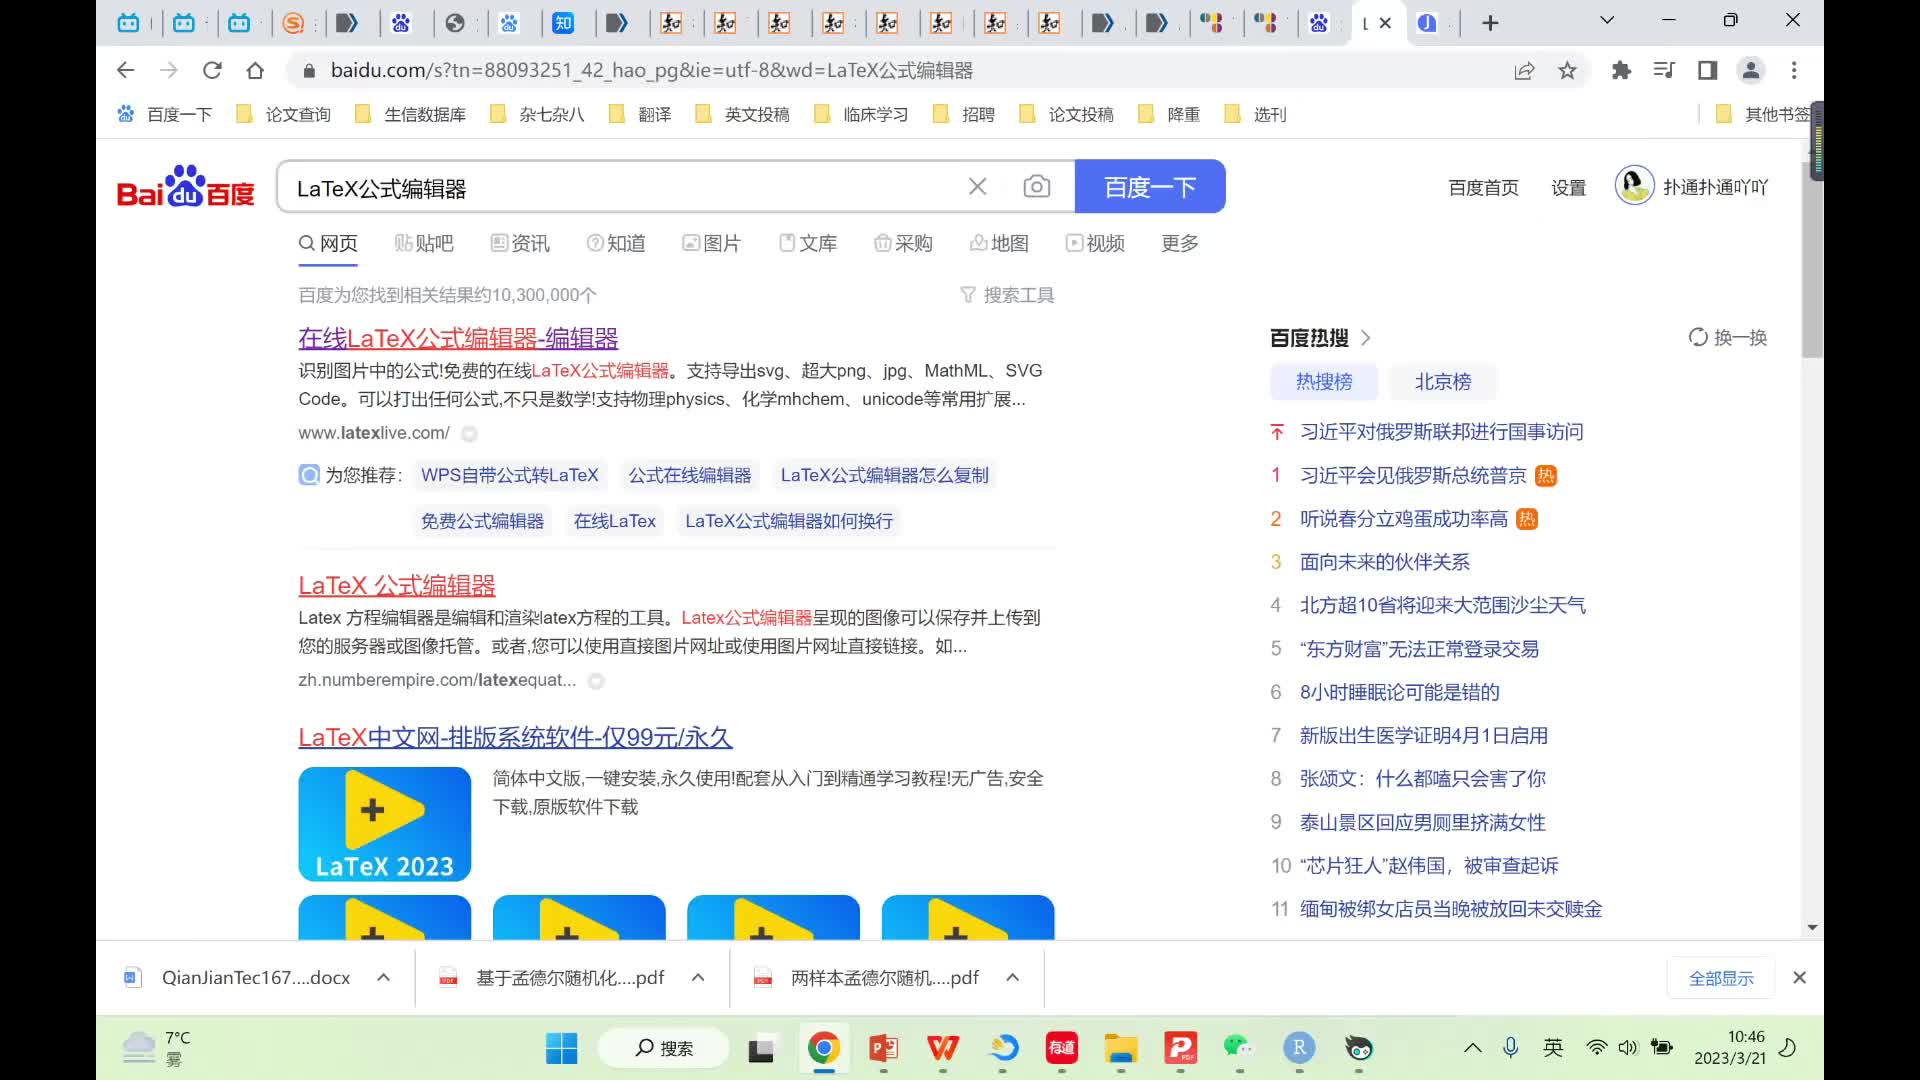Viewport: 1920px width, 1080px height.
Task: Show hidden system tray icons
Action: (x=1472, y=1048)
